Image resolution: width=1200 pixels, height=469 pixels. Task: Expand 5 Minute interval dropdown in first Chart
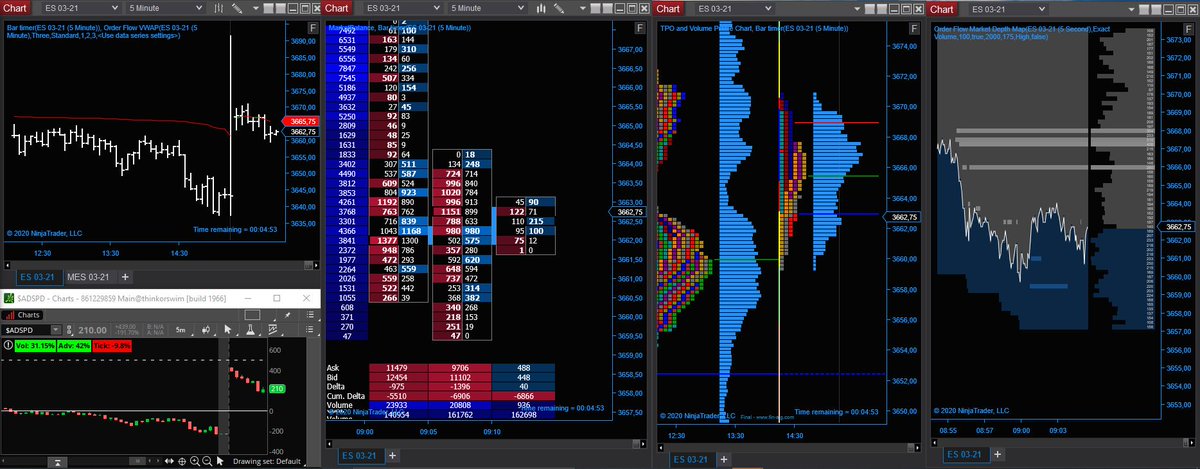coord(198,8)
